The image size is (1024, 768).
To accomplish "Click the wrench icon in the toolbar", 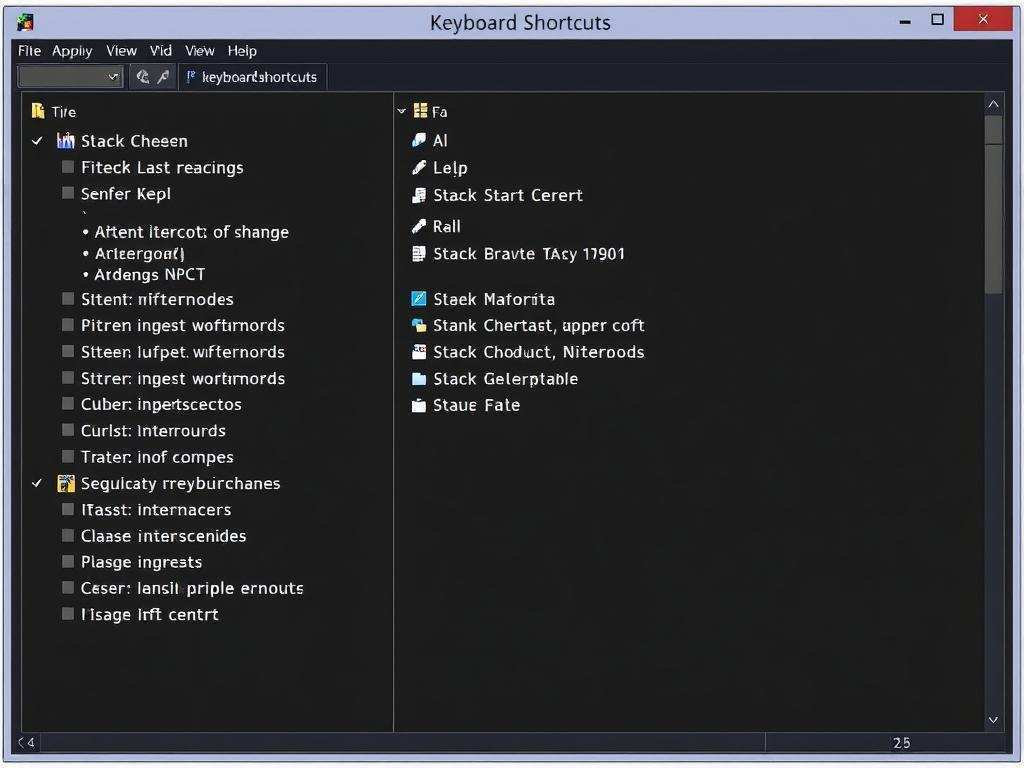I will tap(163, 77).
